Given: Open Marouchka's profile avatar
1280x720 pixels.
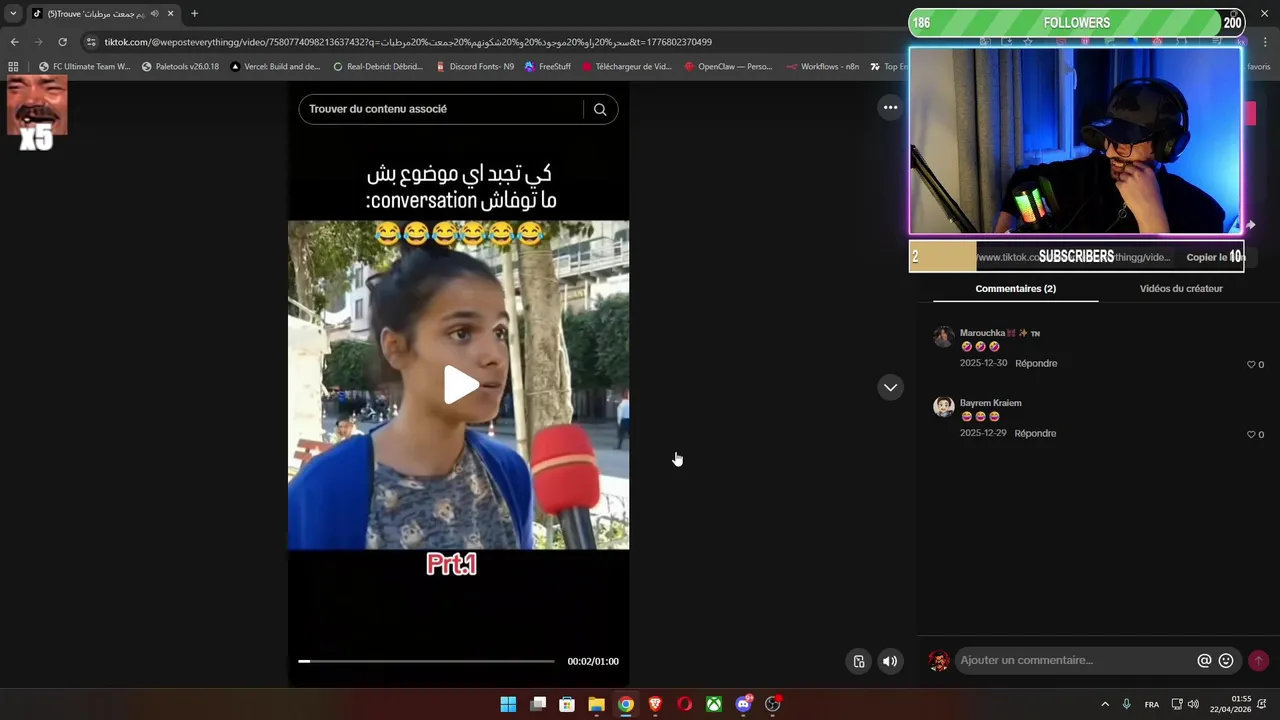Looking at the screenshot, I should coord(943,337).
